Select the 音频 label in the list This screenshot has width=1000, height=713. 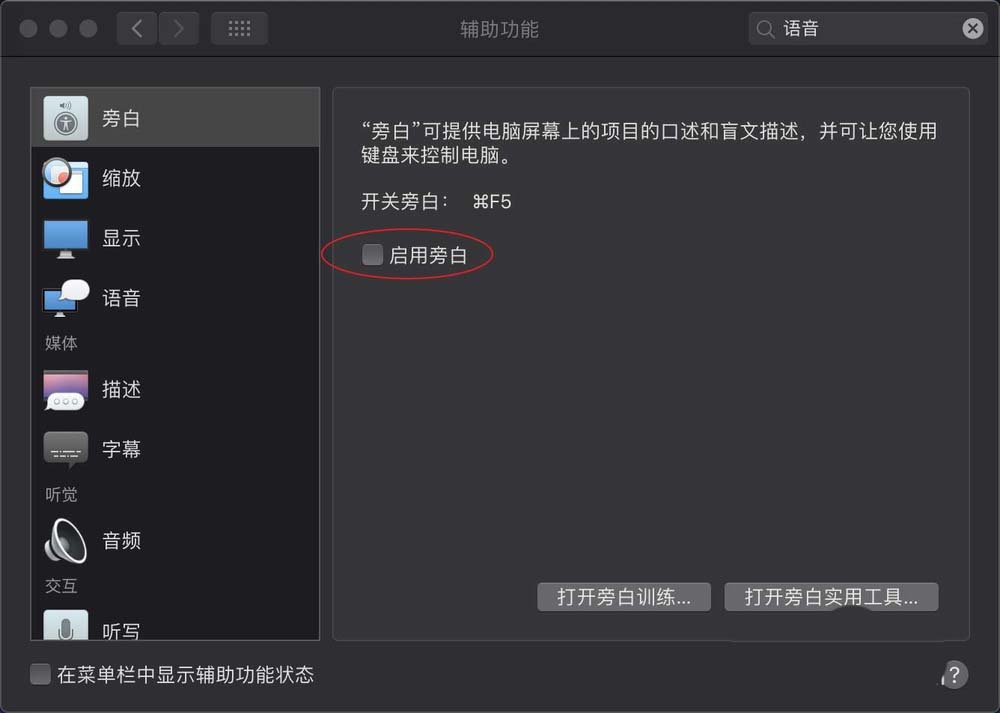(x=121, y=541)
